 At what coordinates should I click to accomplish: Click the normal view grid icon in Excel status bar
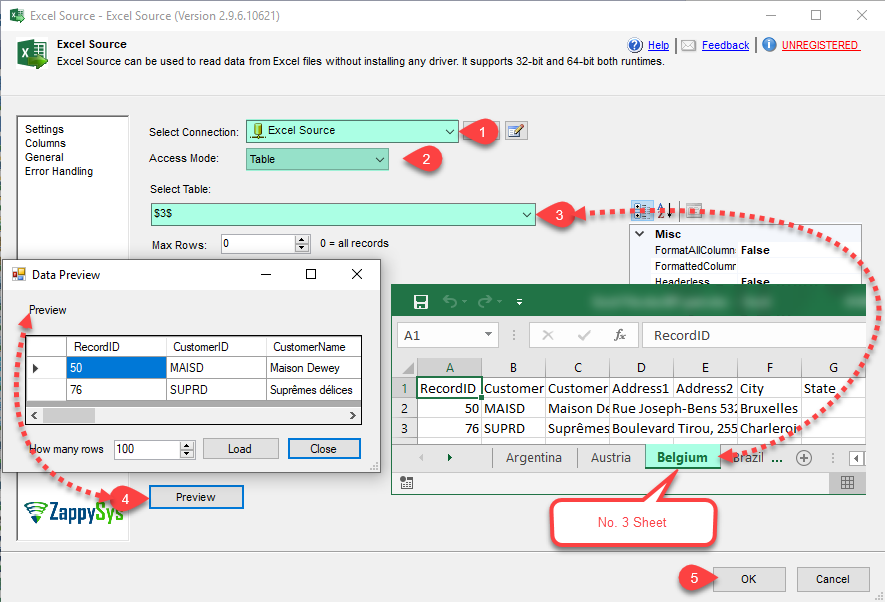coord(847,482)
